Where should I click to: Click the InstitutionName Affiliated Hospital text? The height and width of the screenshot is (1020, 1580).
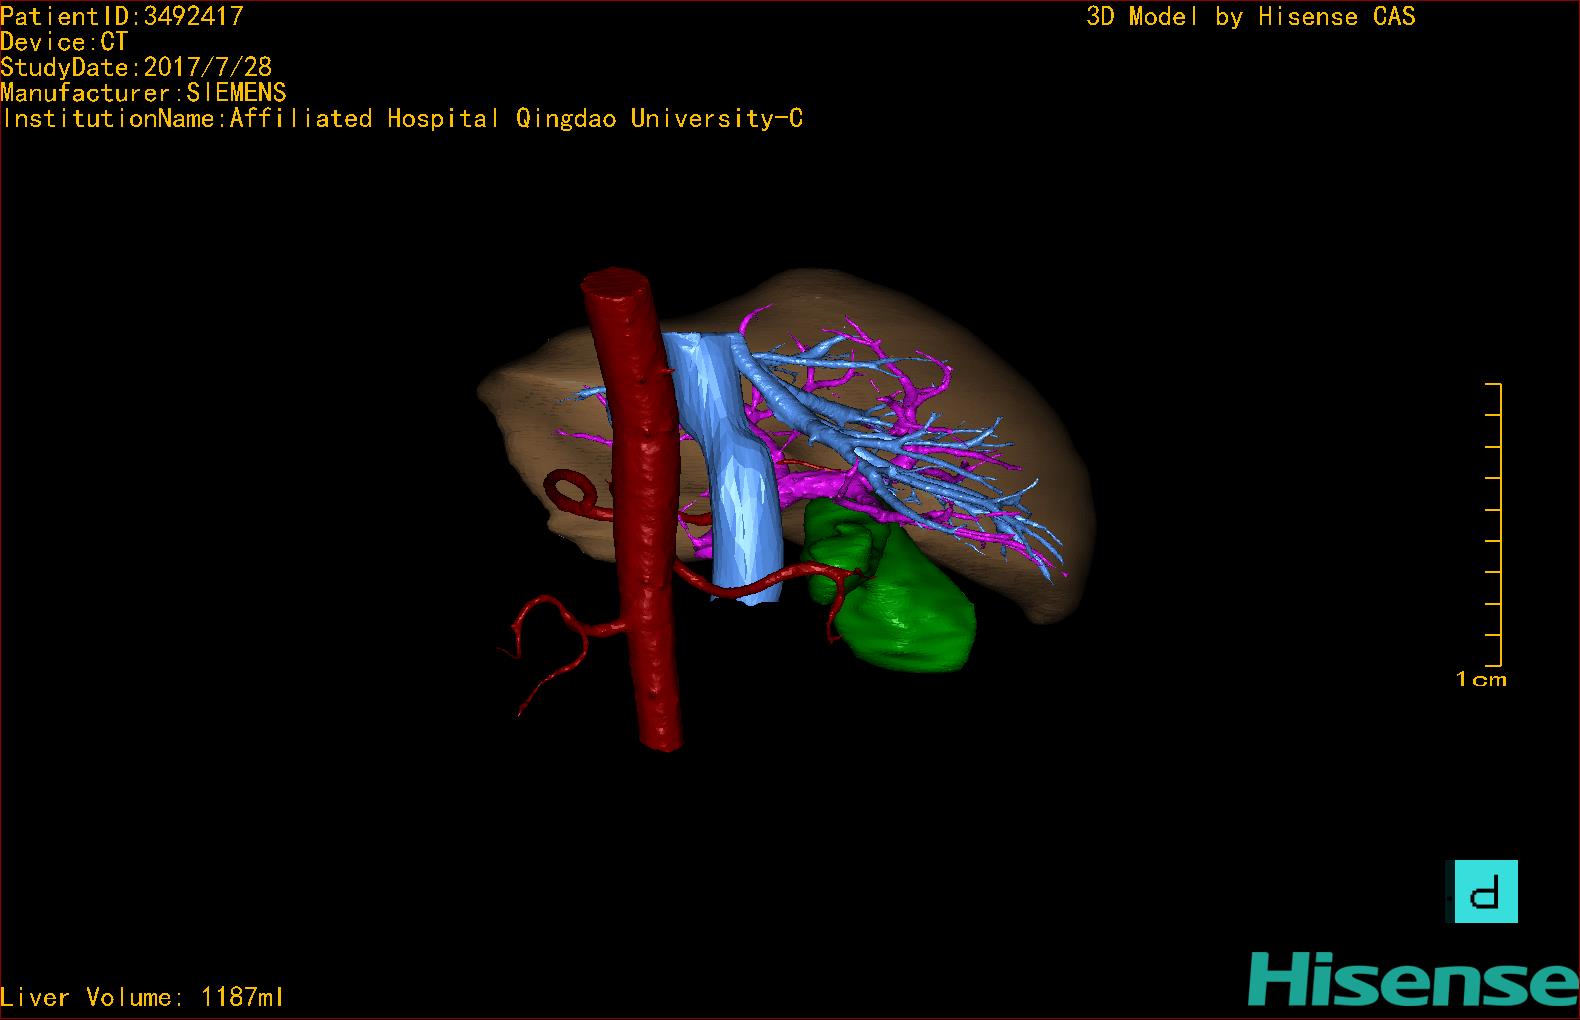click(x=402, y=118)
